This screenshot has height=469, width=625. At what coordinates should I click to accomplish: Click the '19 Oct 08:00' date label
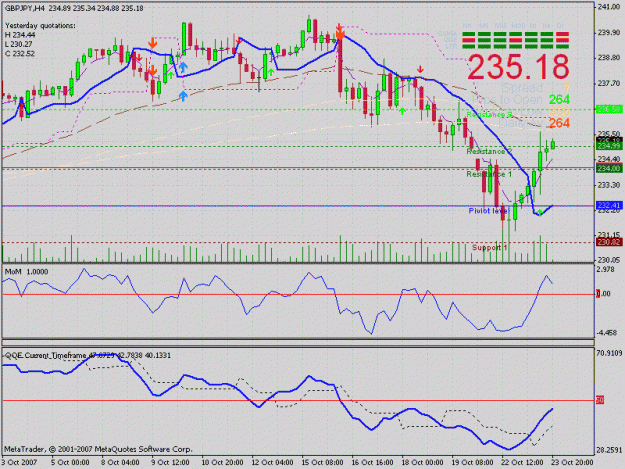(472, 462)
